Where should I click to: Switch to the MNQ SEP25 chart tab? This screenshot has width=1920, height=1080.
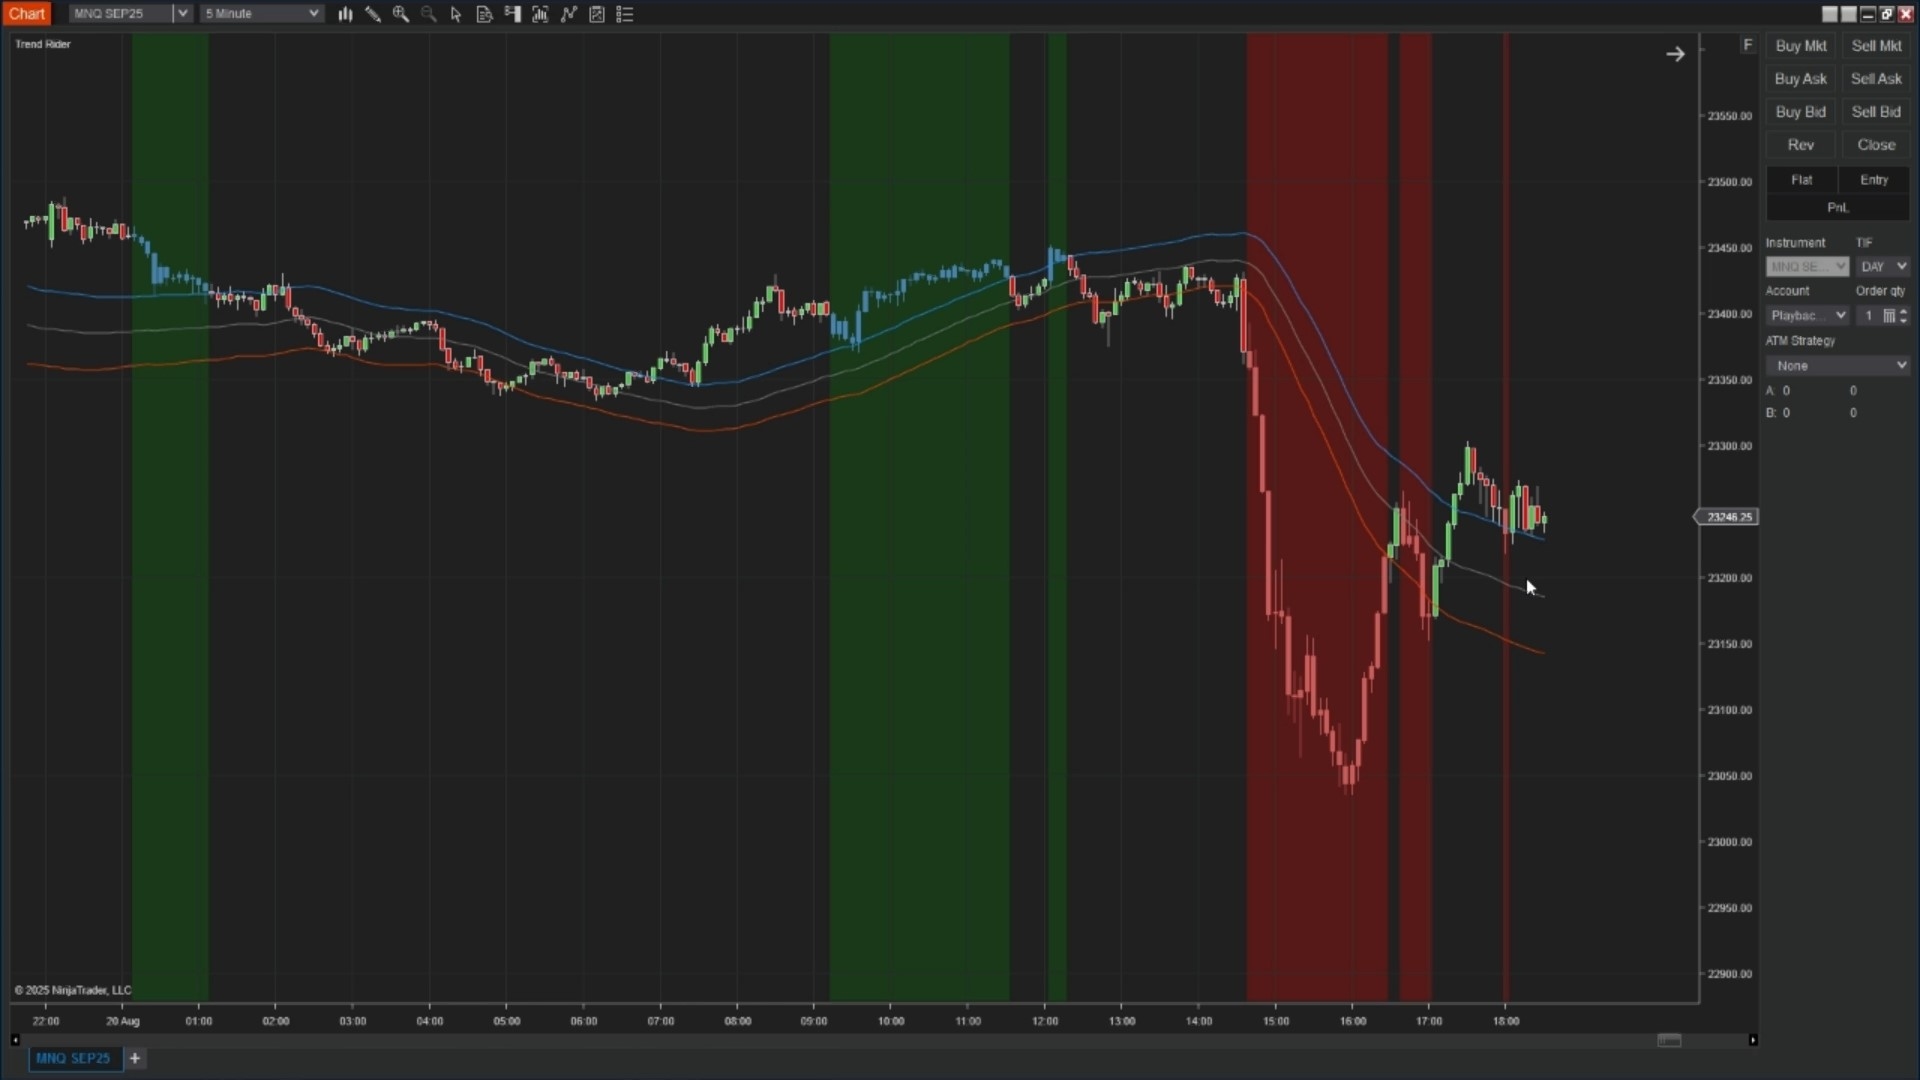click(x=73, y=1058)
